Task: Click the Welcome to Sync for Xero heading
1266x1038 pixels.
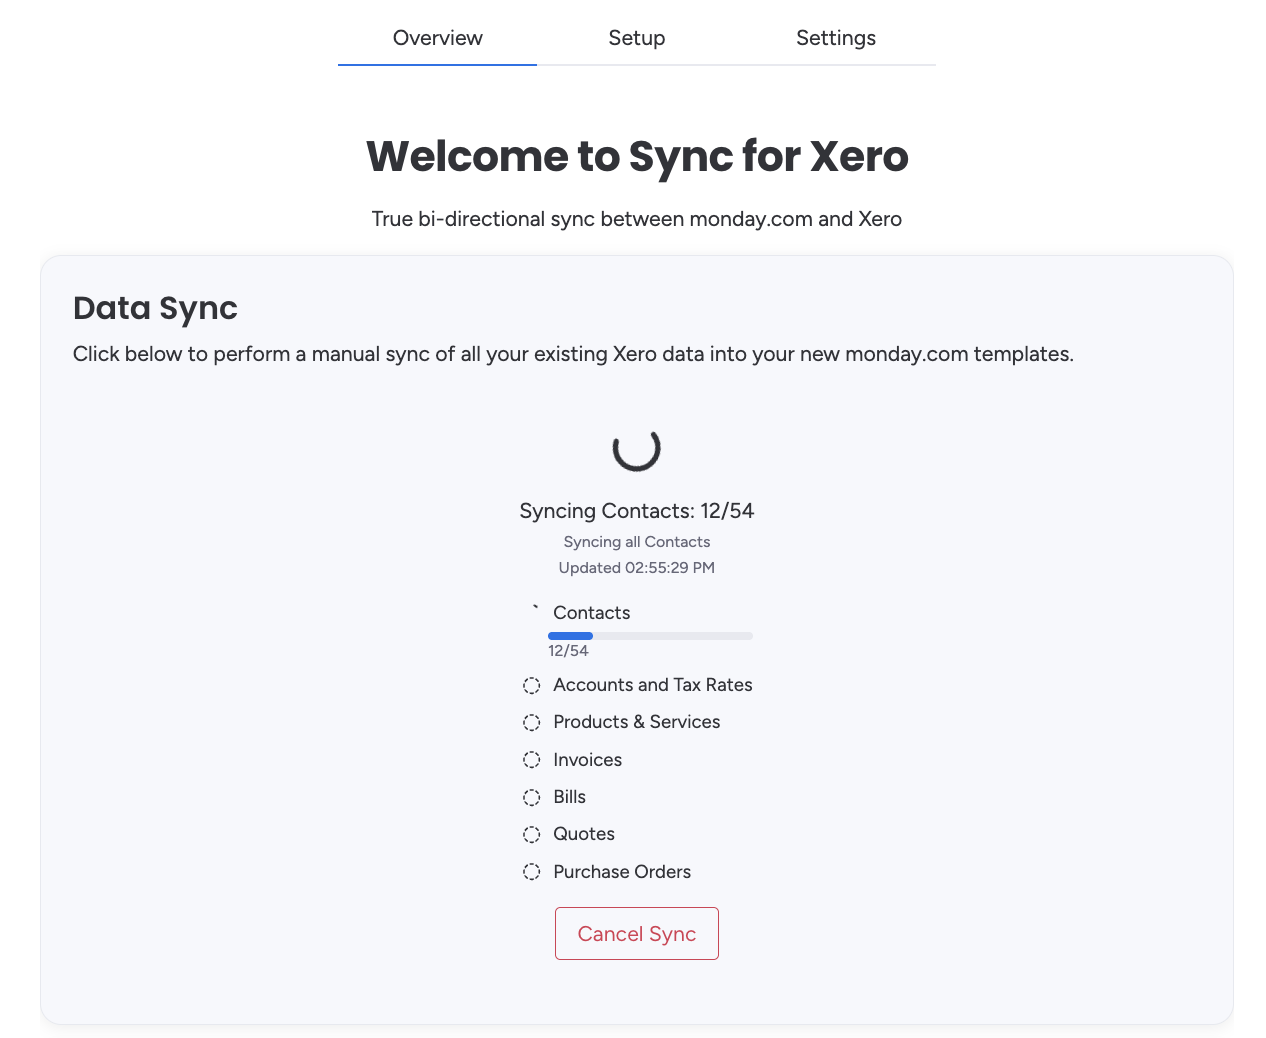Action: 637,156
